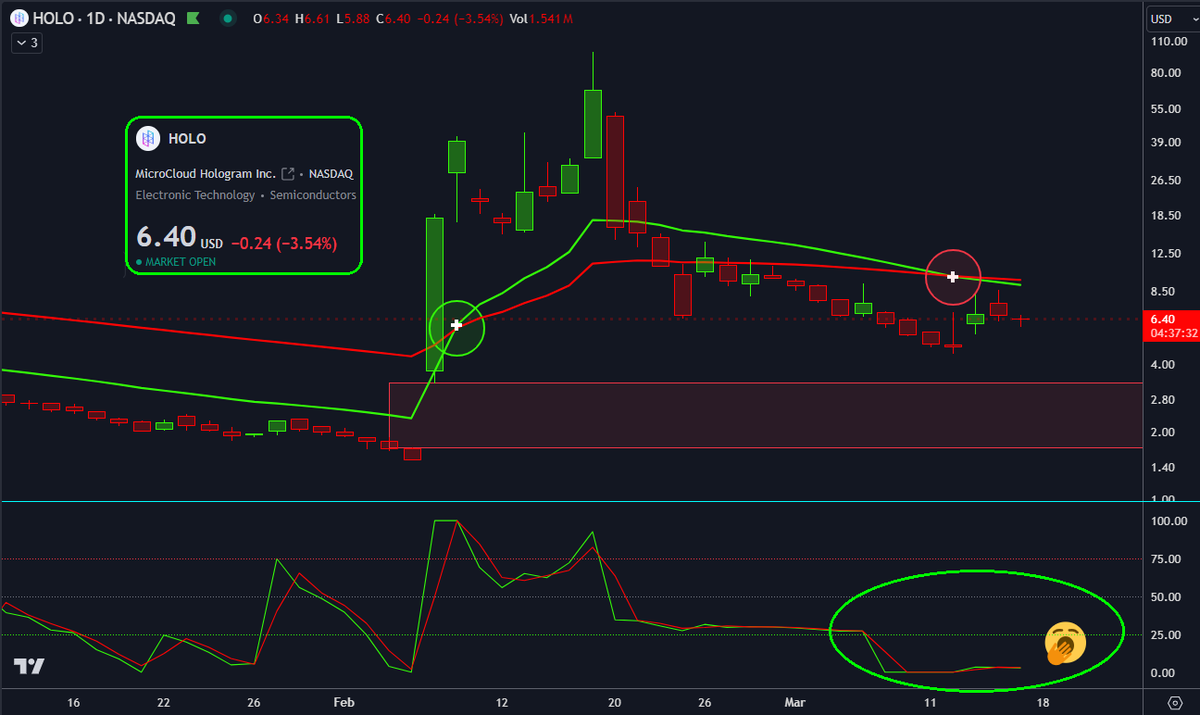Open external link icon beside MicroCloud Hologram Inc.
Screen dimensions: 1200x715
click(288, 173)
